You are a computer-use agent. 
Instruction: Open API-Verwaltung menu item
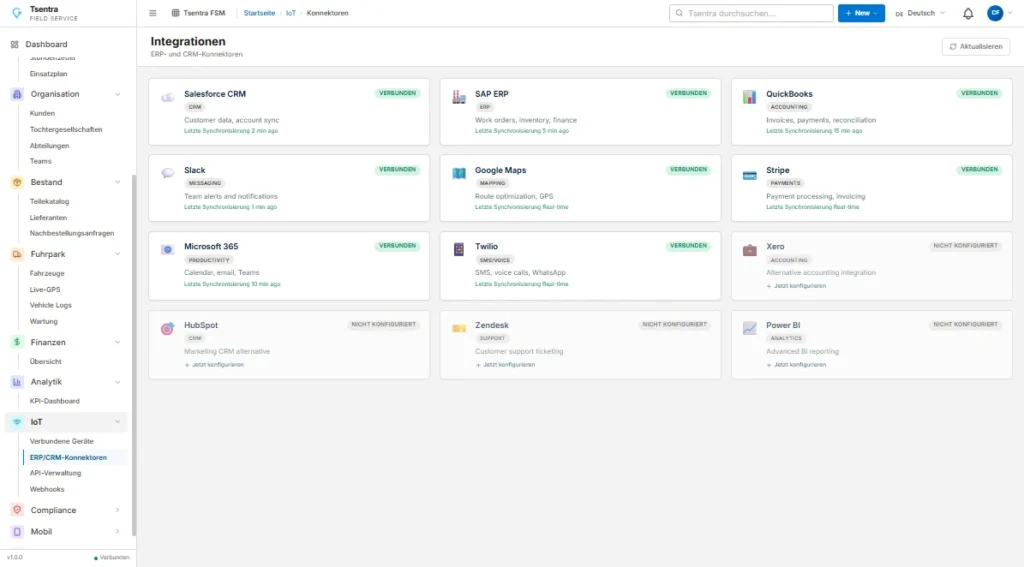[56, 473]
